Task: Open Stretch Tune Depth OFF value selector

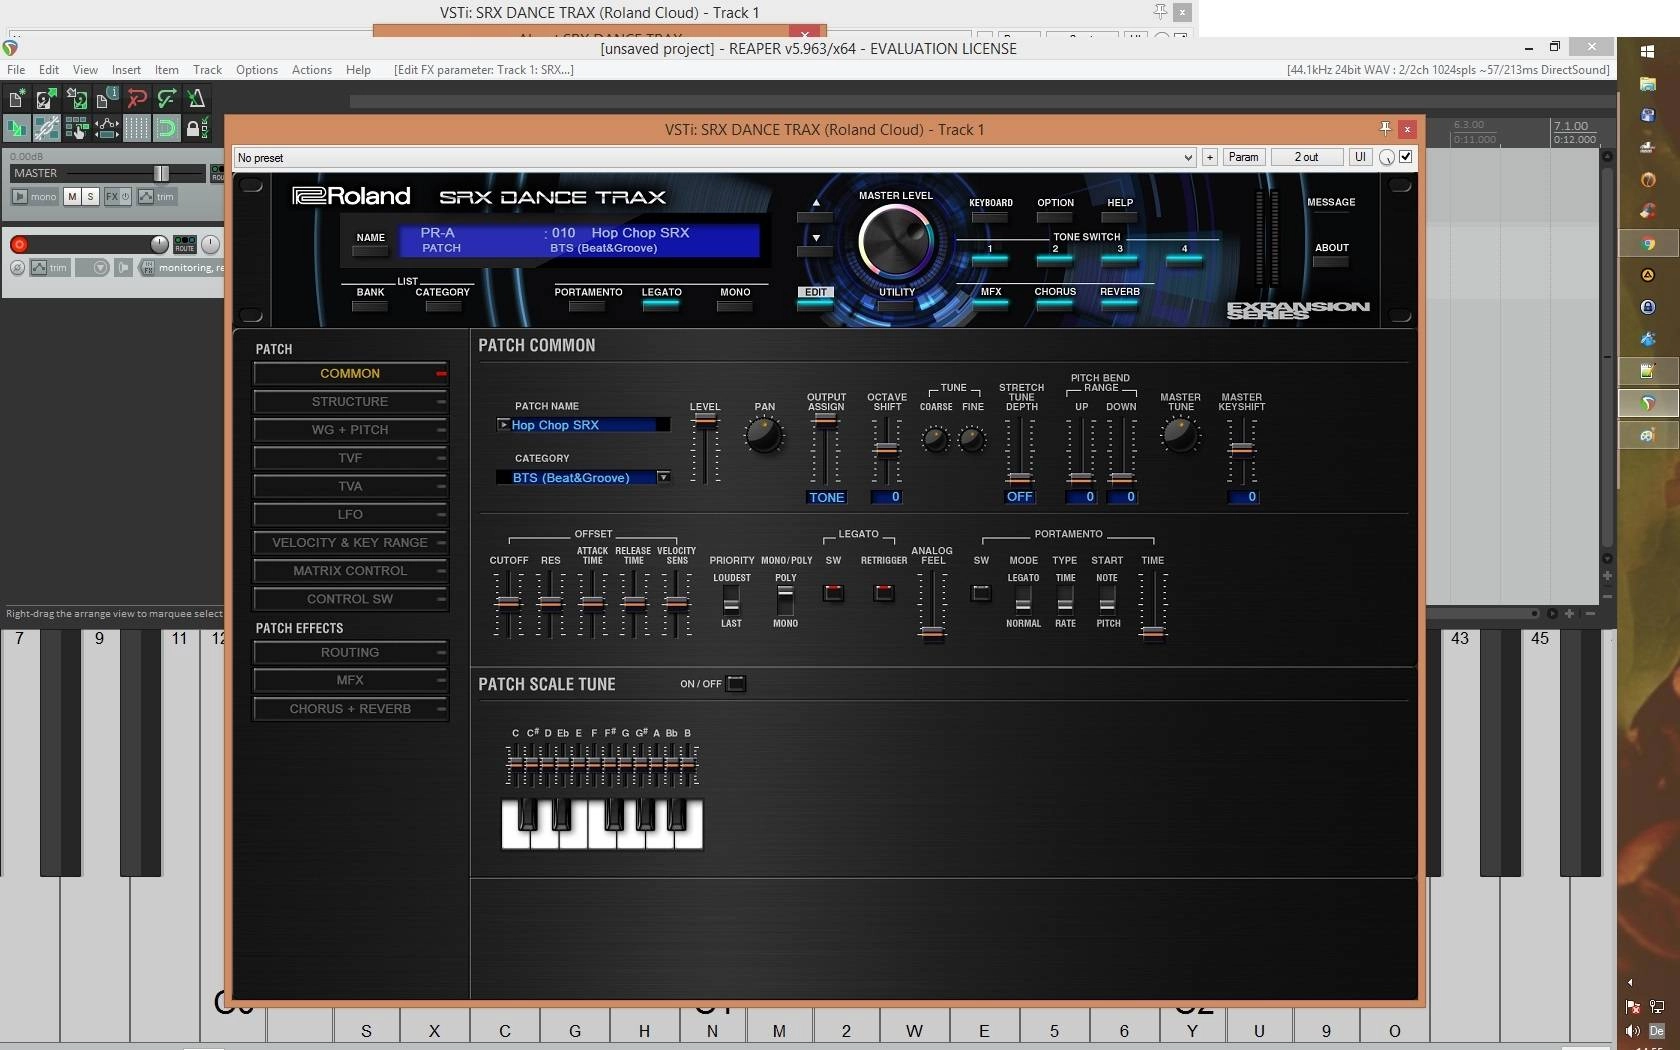Action: pyautogui.click(x=1019, y=497)
